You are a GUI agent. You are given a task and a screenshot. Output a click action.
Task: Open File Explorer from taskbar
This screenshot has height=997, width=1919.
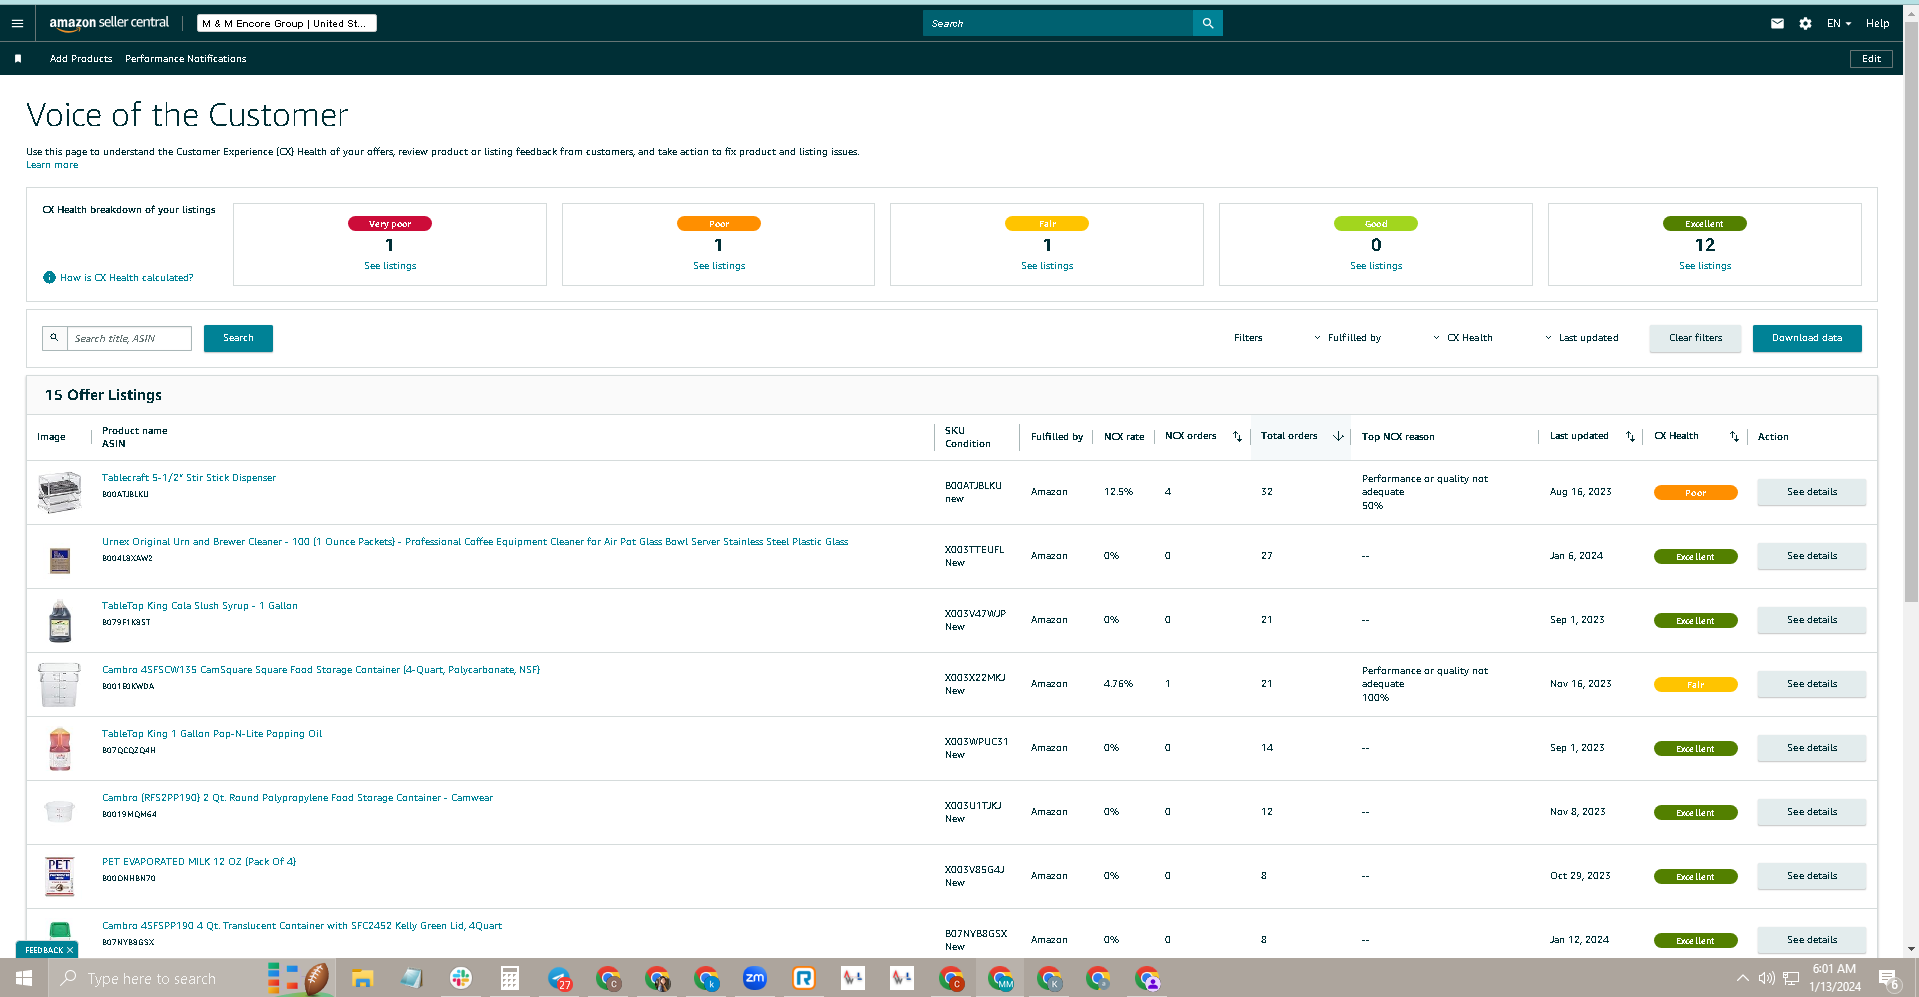click(362, 978)
